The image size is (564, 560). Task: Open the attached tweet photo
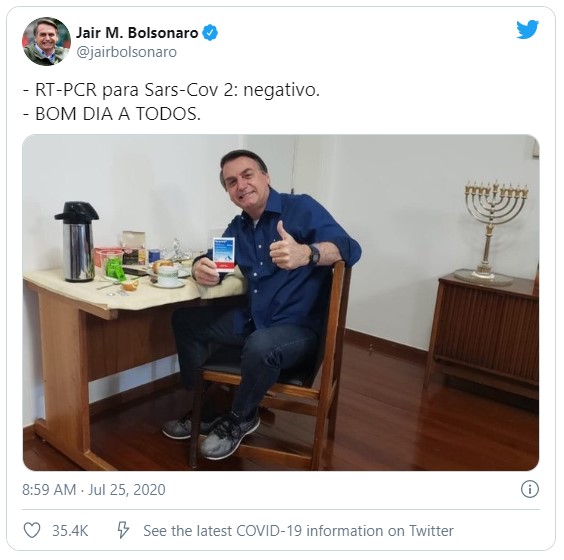[x=281, y=302]
